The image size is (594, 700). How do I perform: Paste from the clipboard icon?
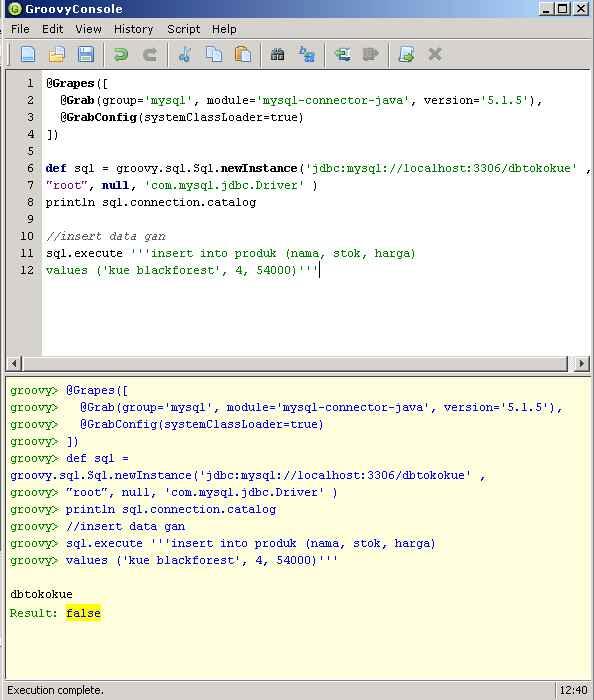click(242, 54)
